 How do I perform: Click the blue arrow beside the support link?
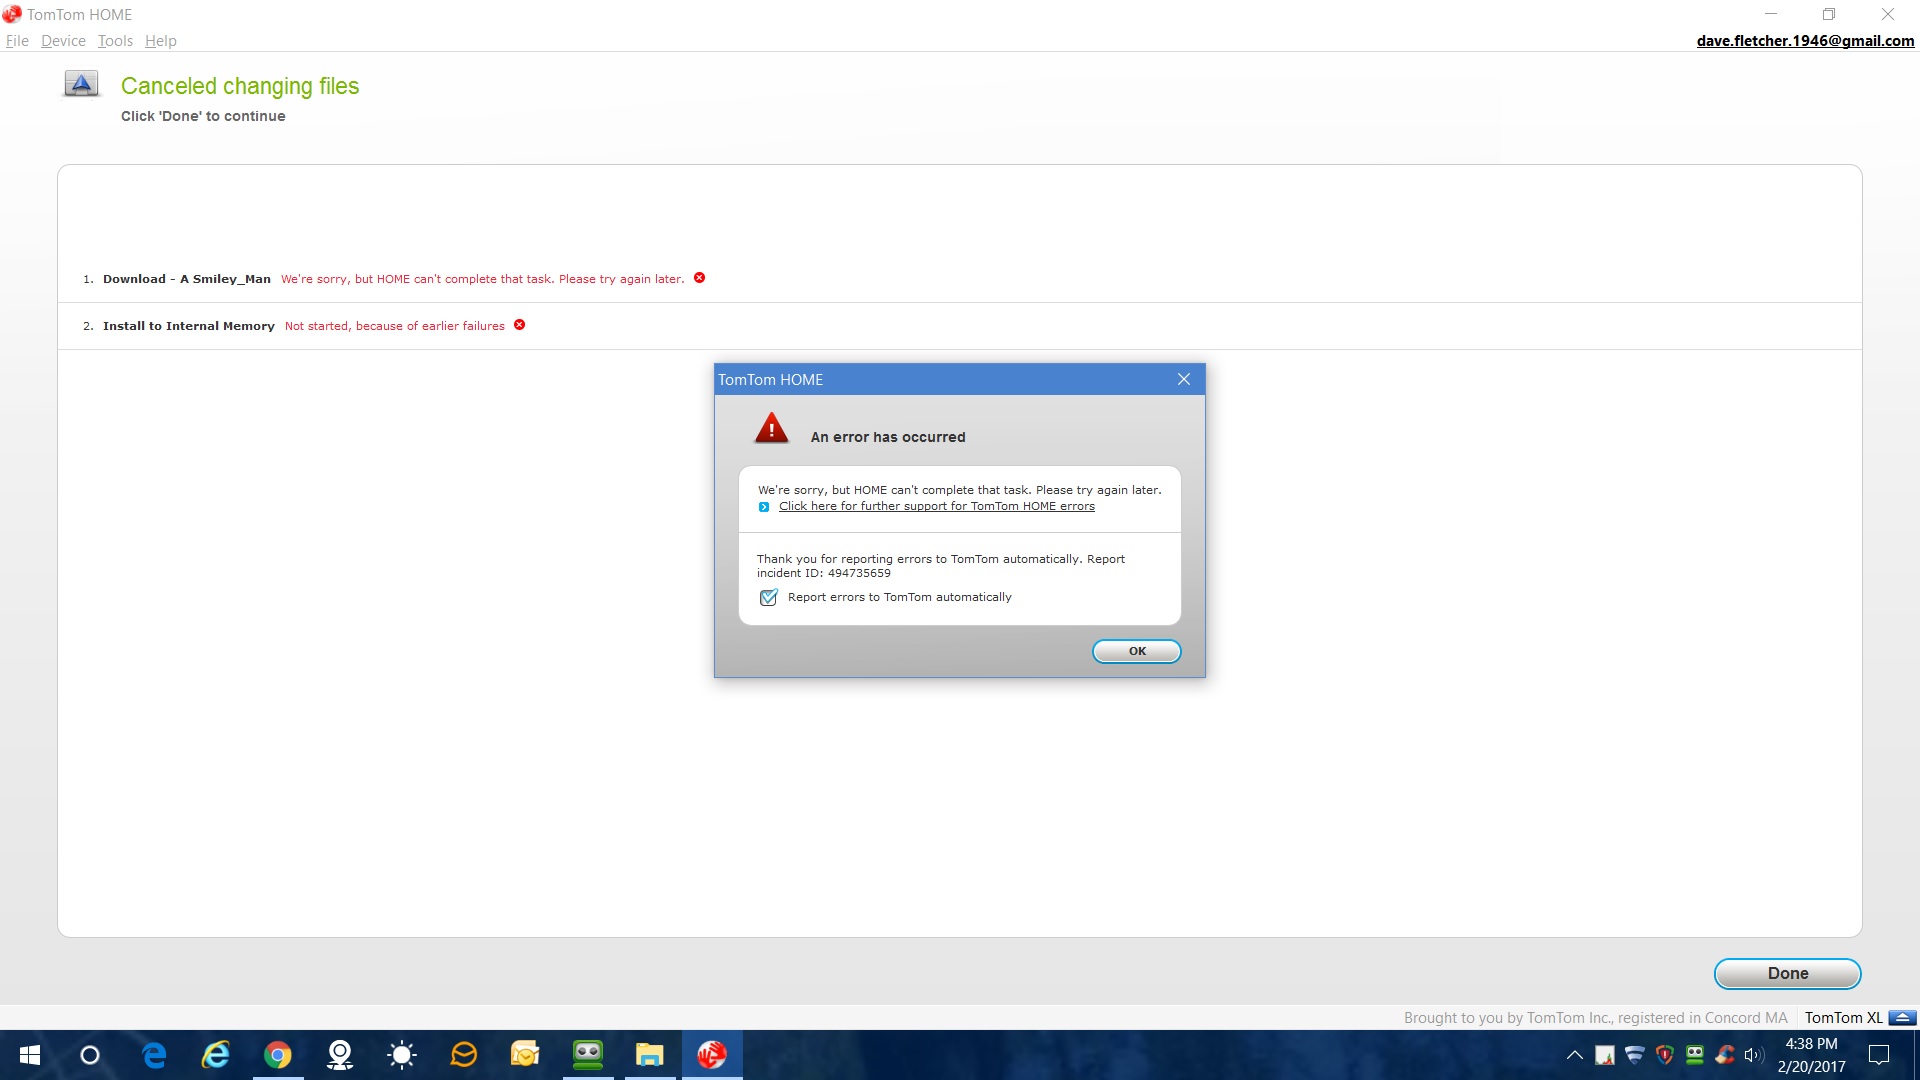pyautogui.click(x=764, y=507)
